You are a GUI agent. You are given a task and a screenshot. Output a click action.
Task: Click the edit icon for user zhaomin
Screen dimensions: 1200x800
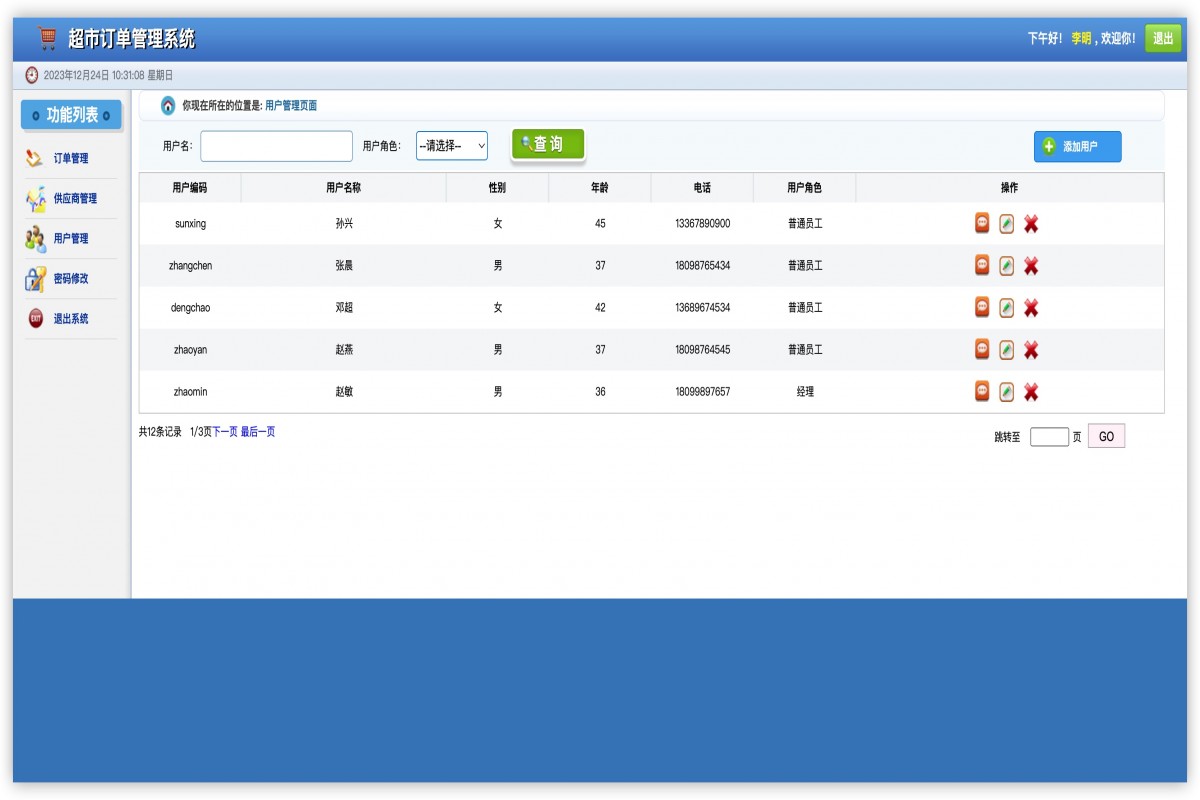pyautogui.click(x=1006, y=392)
